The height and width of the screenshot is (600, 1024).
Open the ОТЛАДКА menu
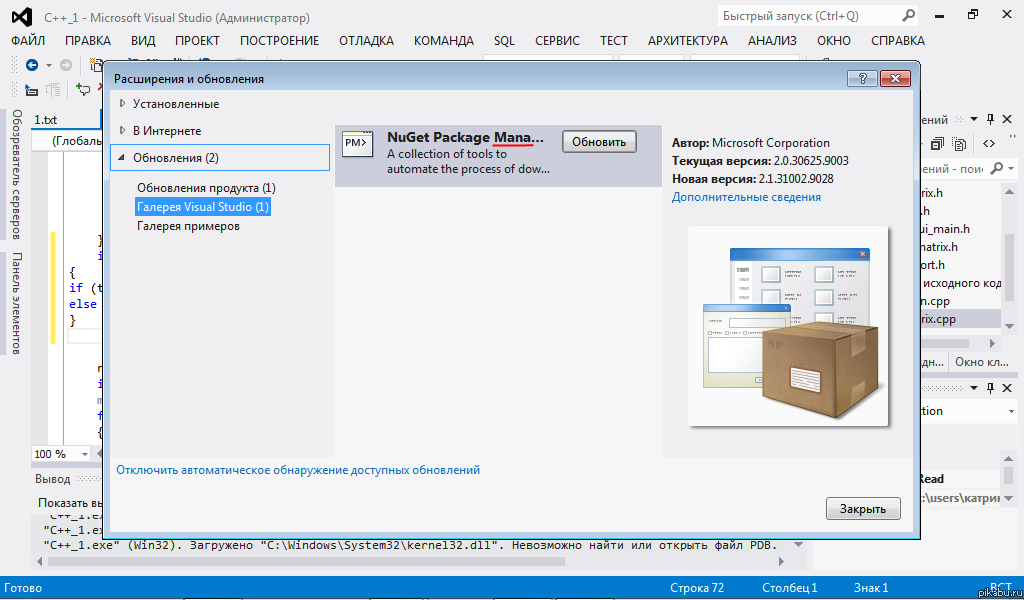tap(366, 41)
